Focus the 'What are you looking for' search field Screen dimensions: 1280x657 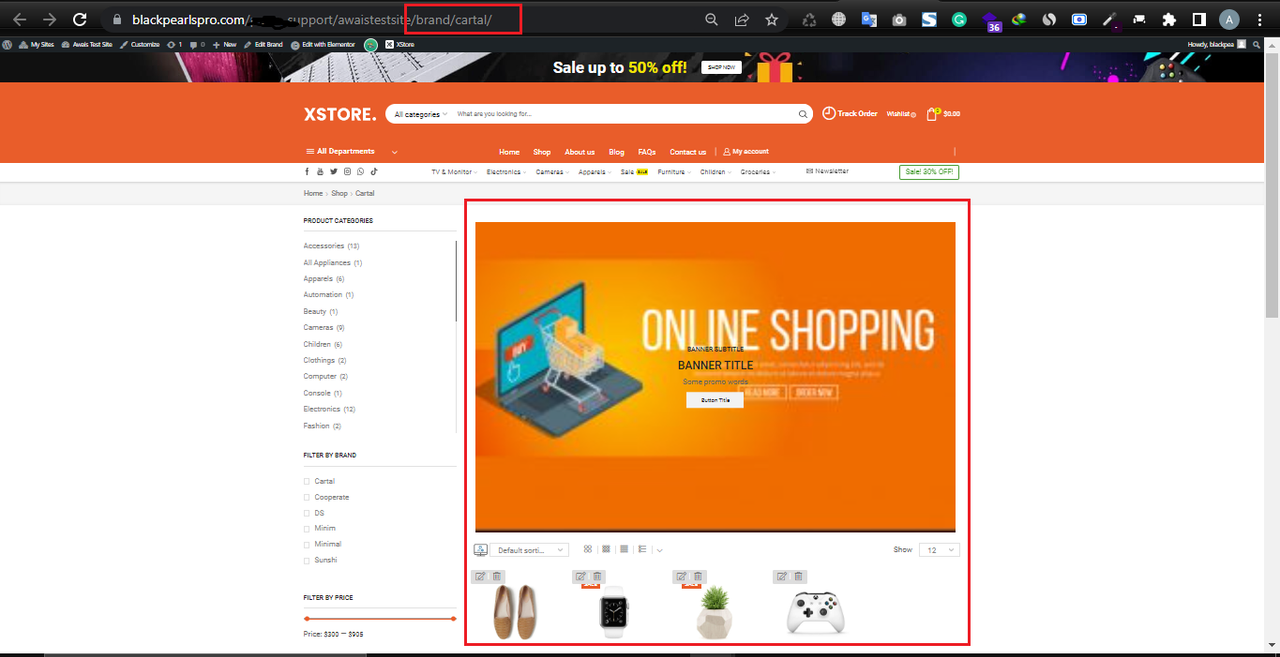pos(625,114)
